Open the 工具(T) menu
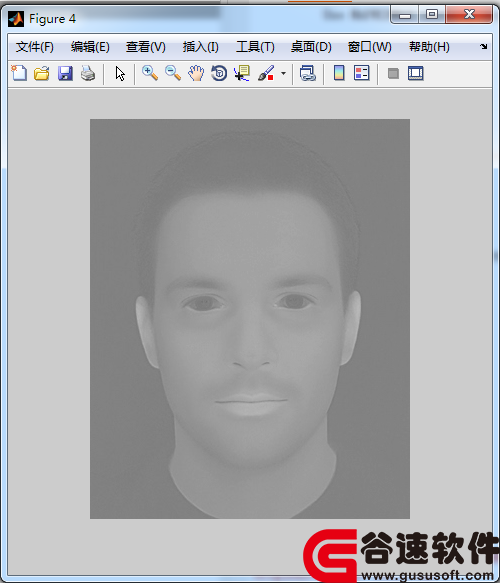500x583 pixels. 255,47
